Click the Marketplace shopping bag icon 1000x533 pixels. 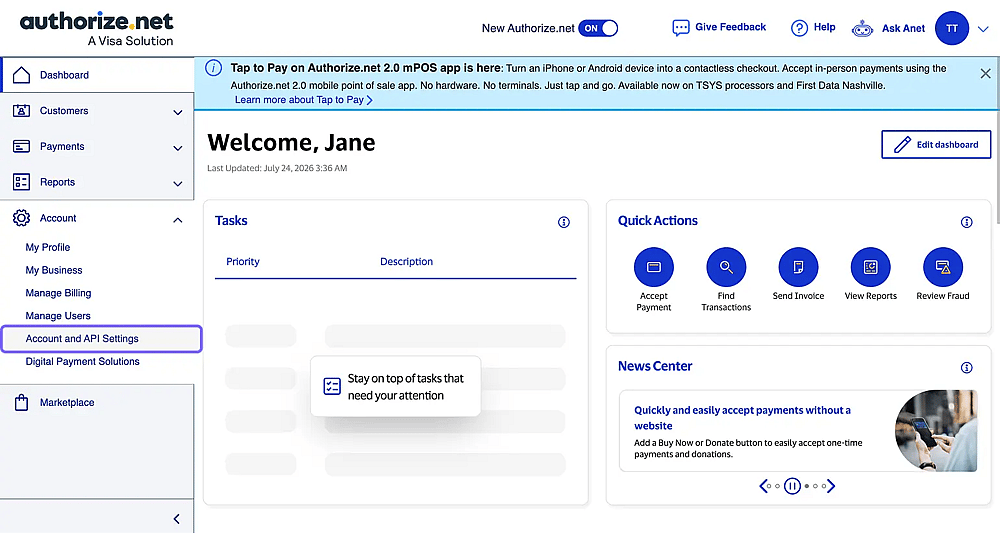coord(21,402)
